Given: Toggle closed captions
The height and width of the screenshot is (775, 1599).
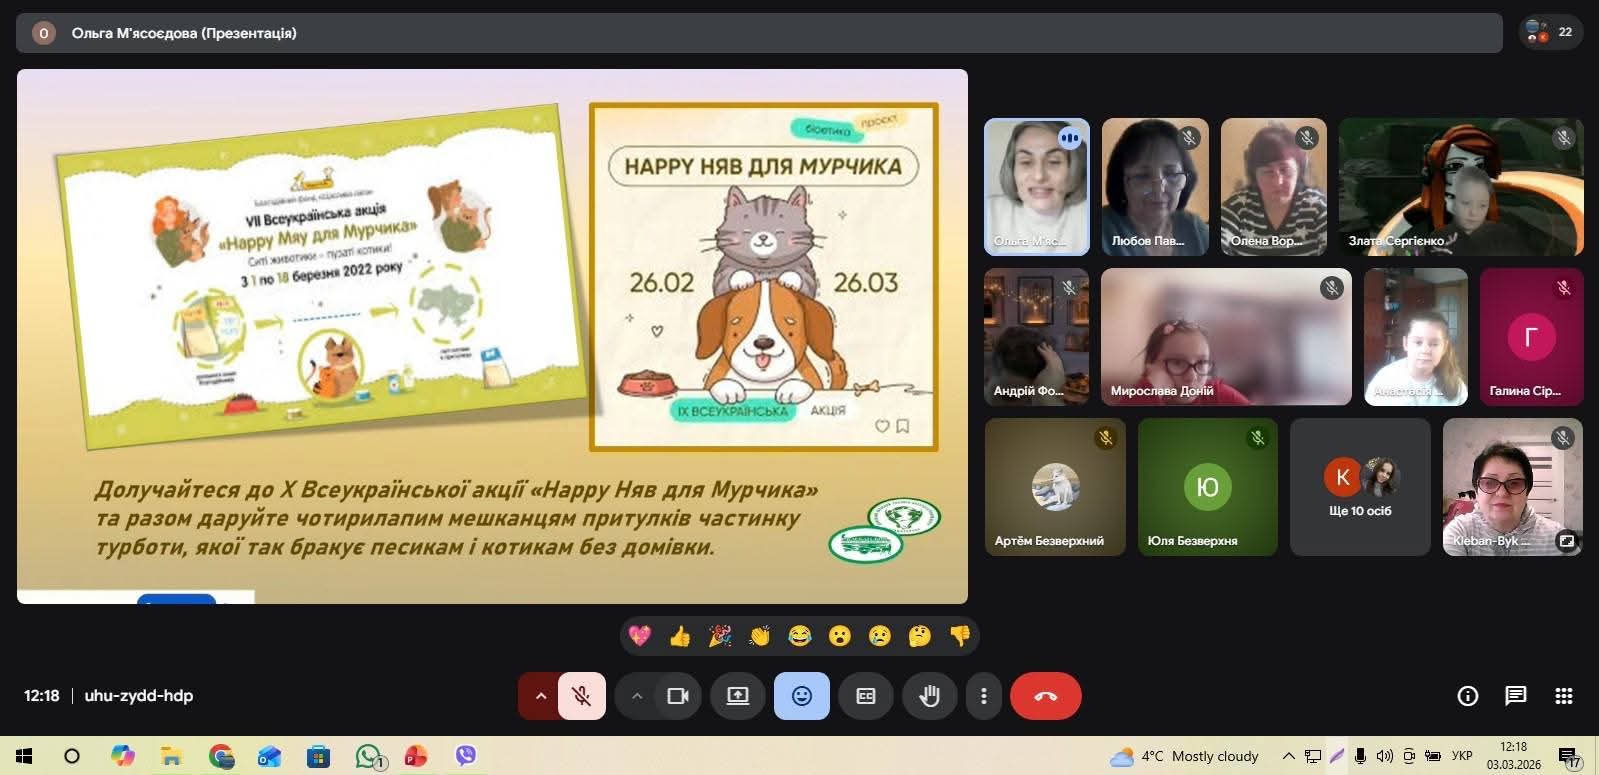Looking at the screenshot, I should point(866,696).
